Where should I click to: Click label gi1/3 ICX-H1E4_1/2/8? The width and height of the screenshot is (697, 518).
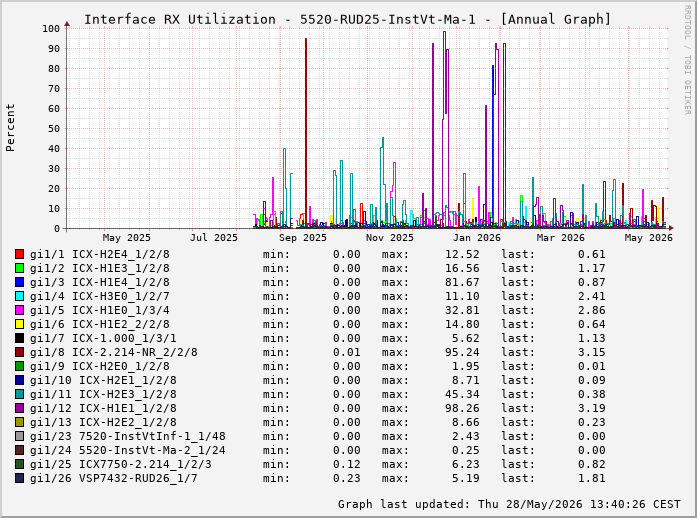[100, 282]
